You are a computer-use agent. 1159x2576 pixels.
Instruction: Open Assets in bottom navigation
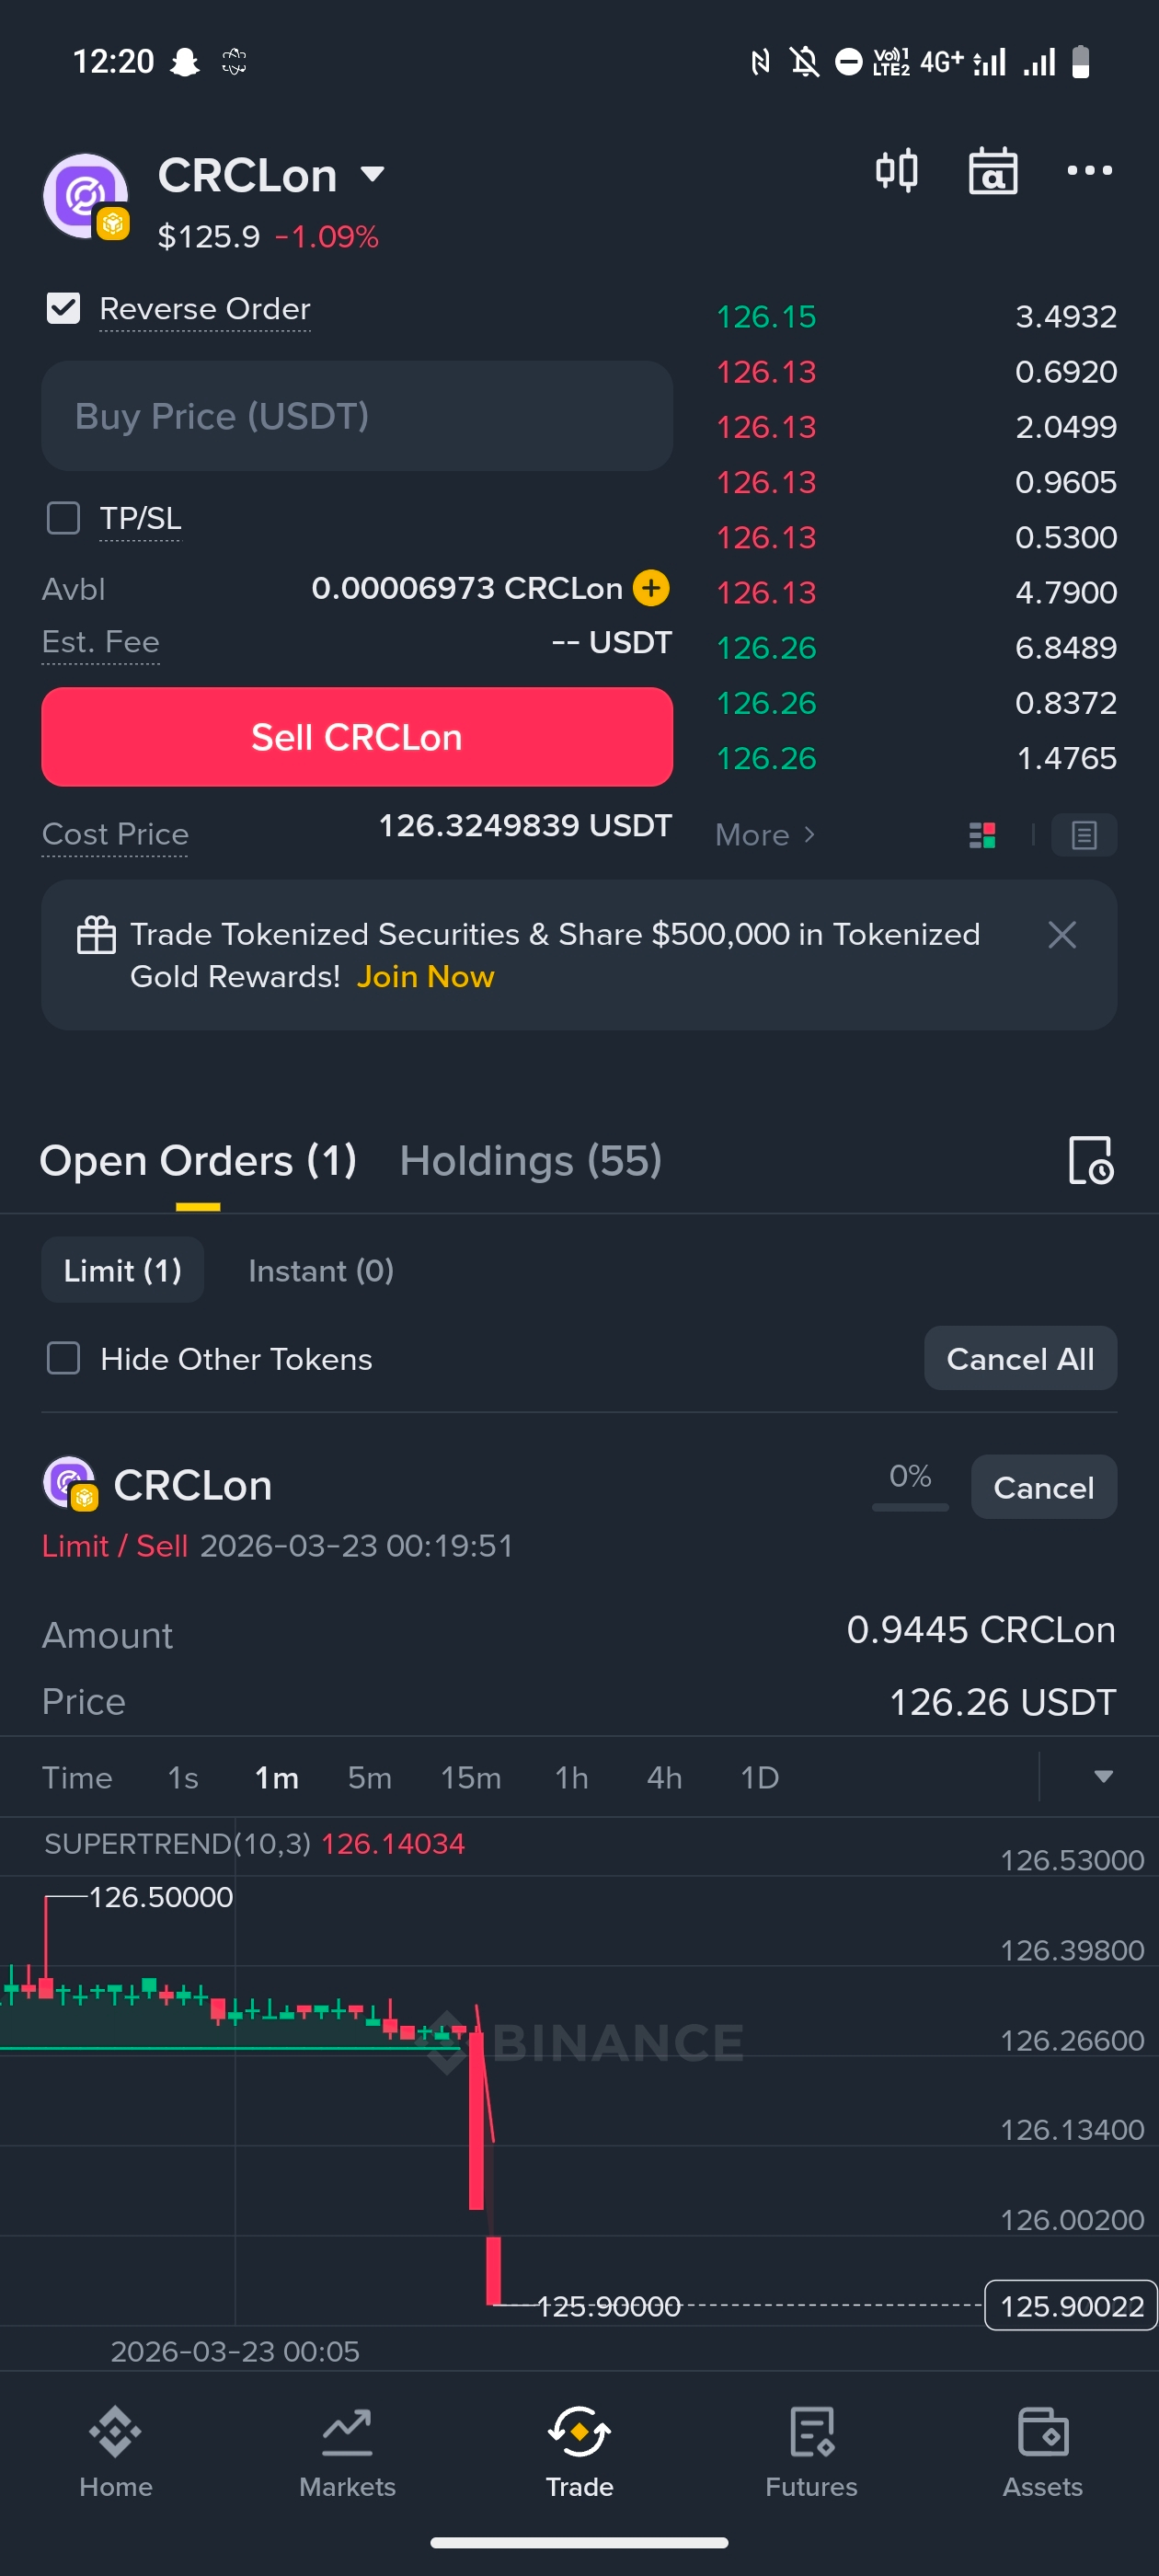click(1042, 2451)
